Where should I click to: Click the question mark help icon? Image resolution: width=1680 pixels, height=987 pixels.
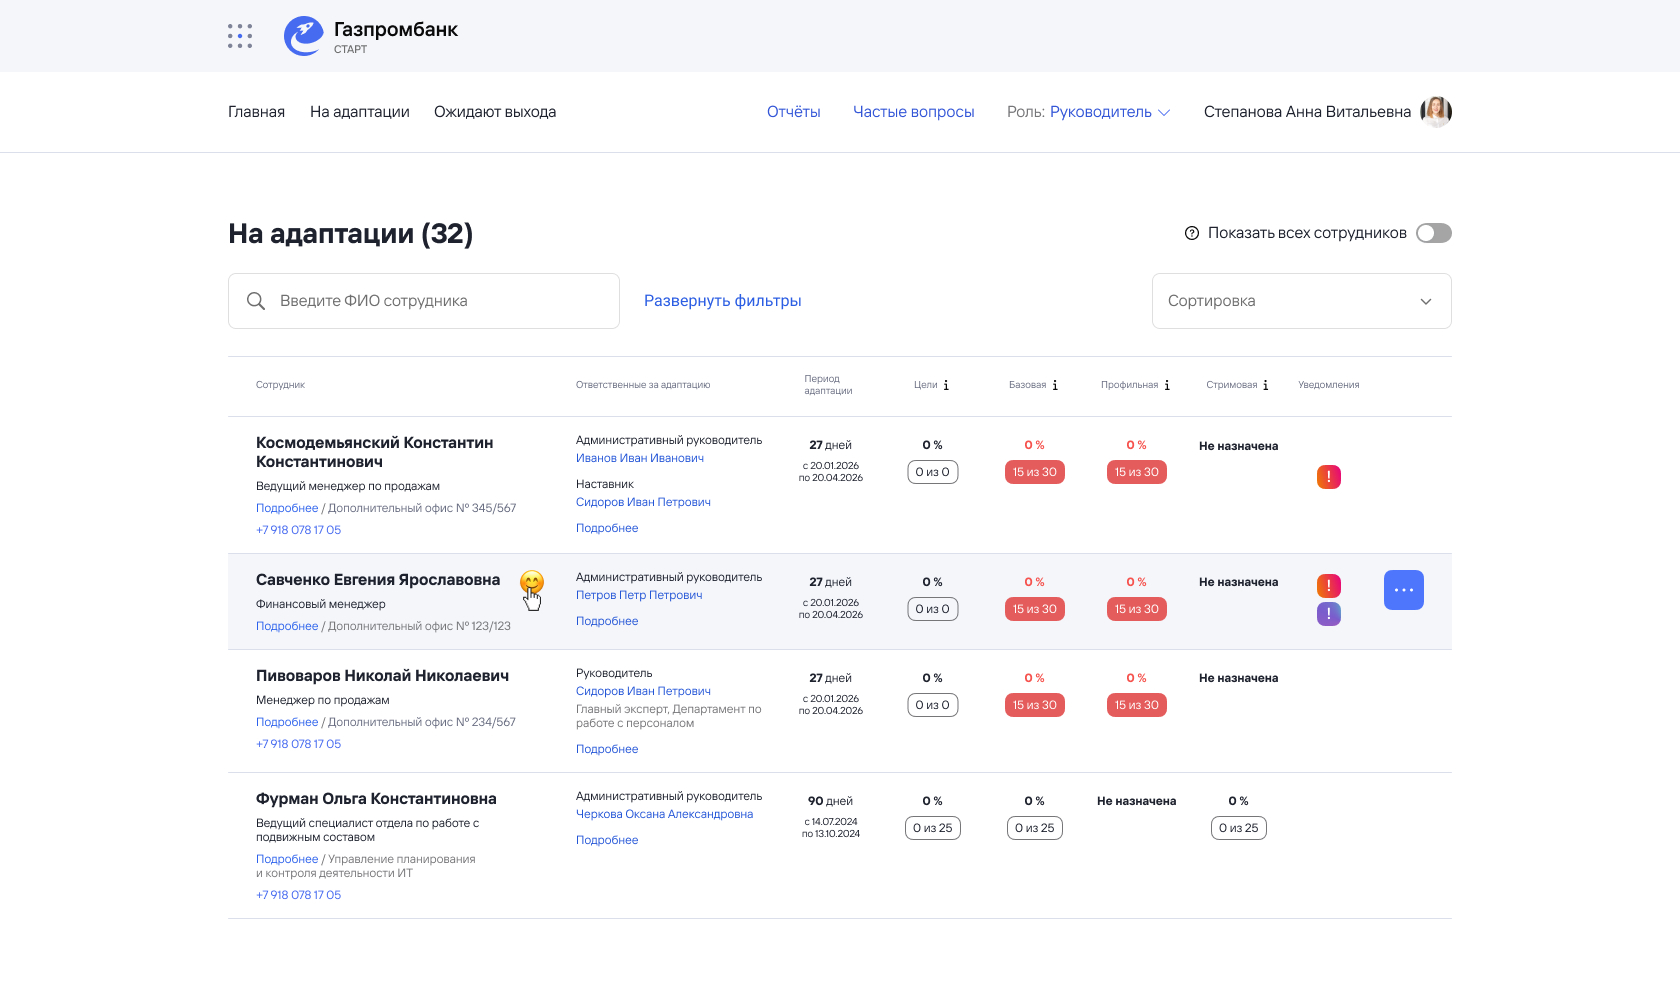pyautogui.click(x=1192, y=233)
